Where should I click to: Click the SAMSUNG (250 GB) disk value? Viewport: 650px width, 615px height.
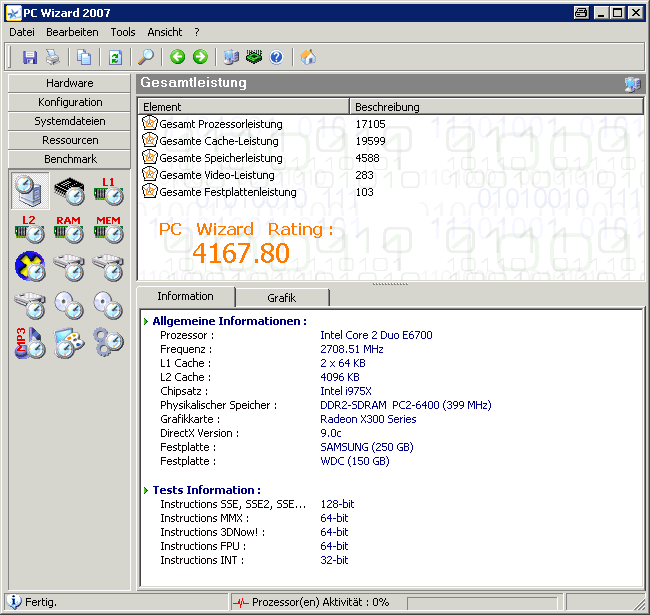coord(367,447)
